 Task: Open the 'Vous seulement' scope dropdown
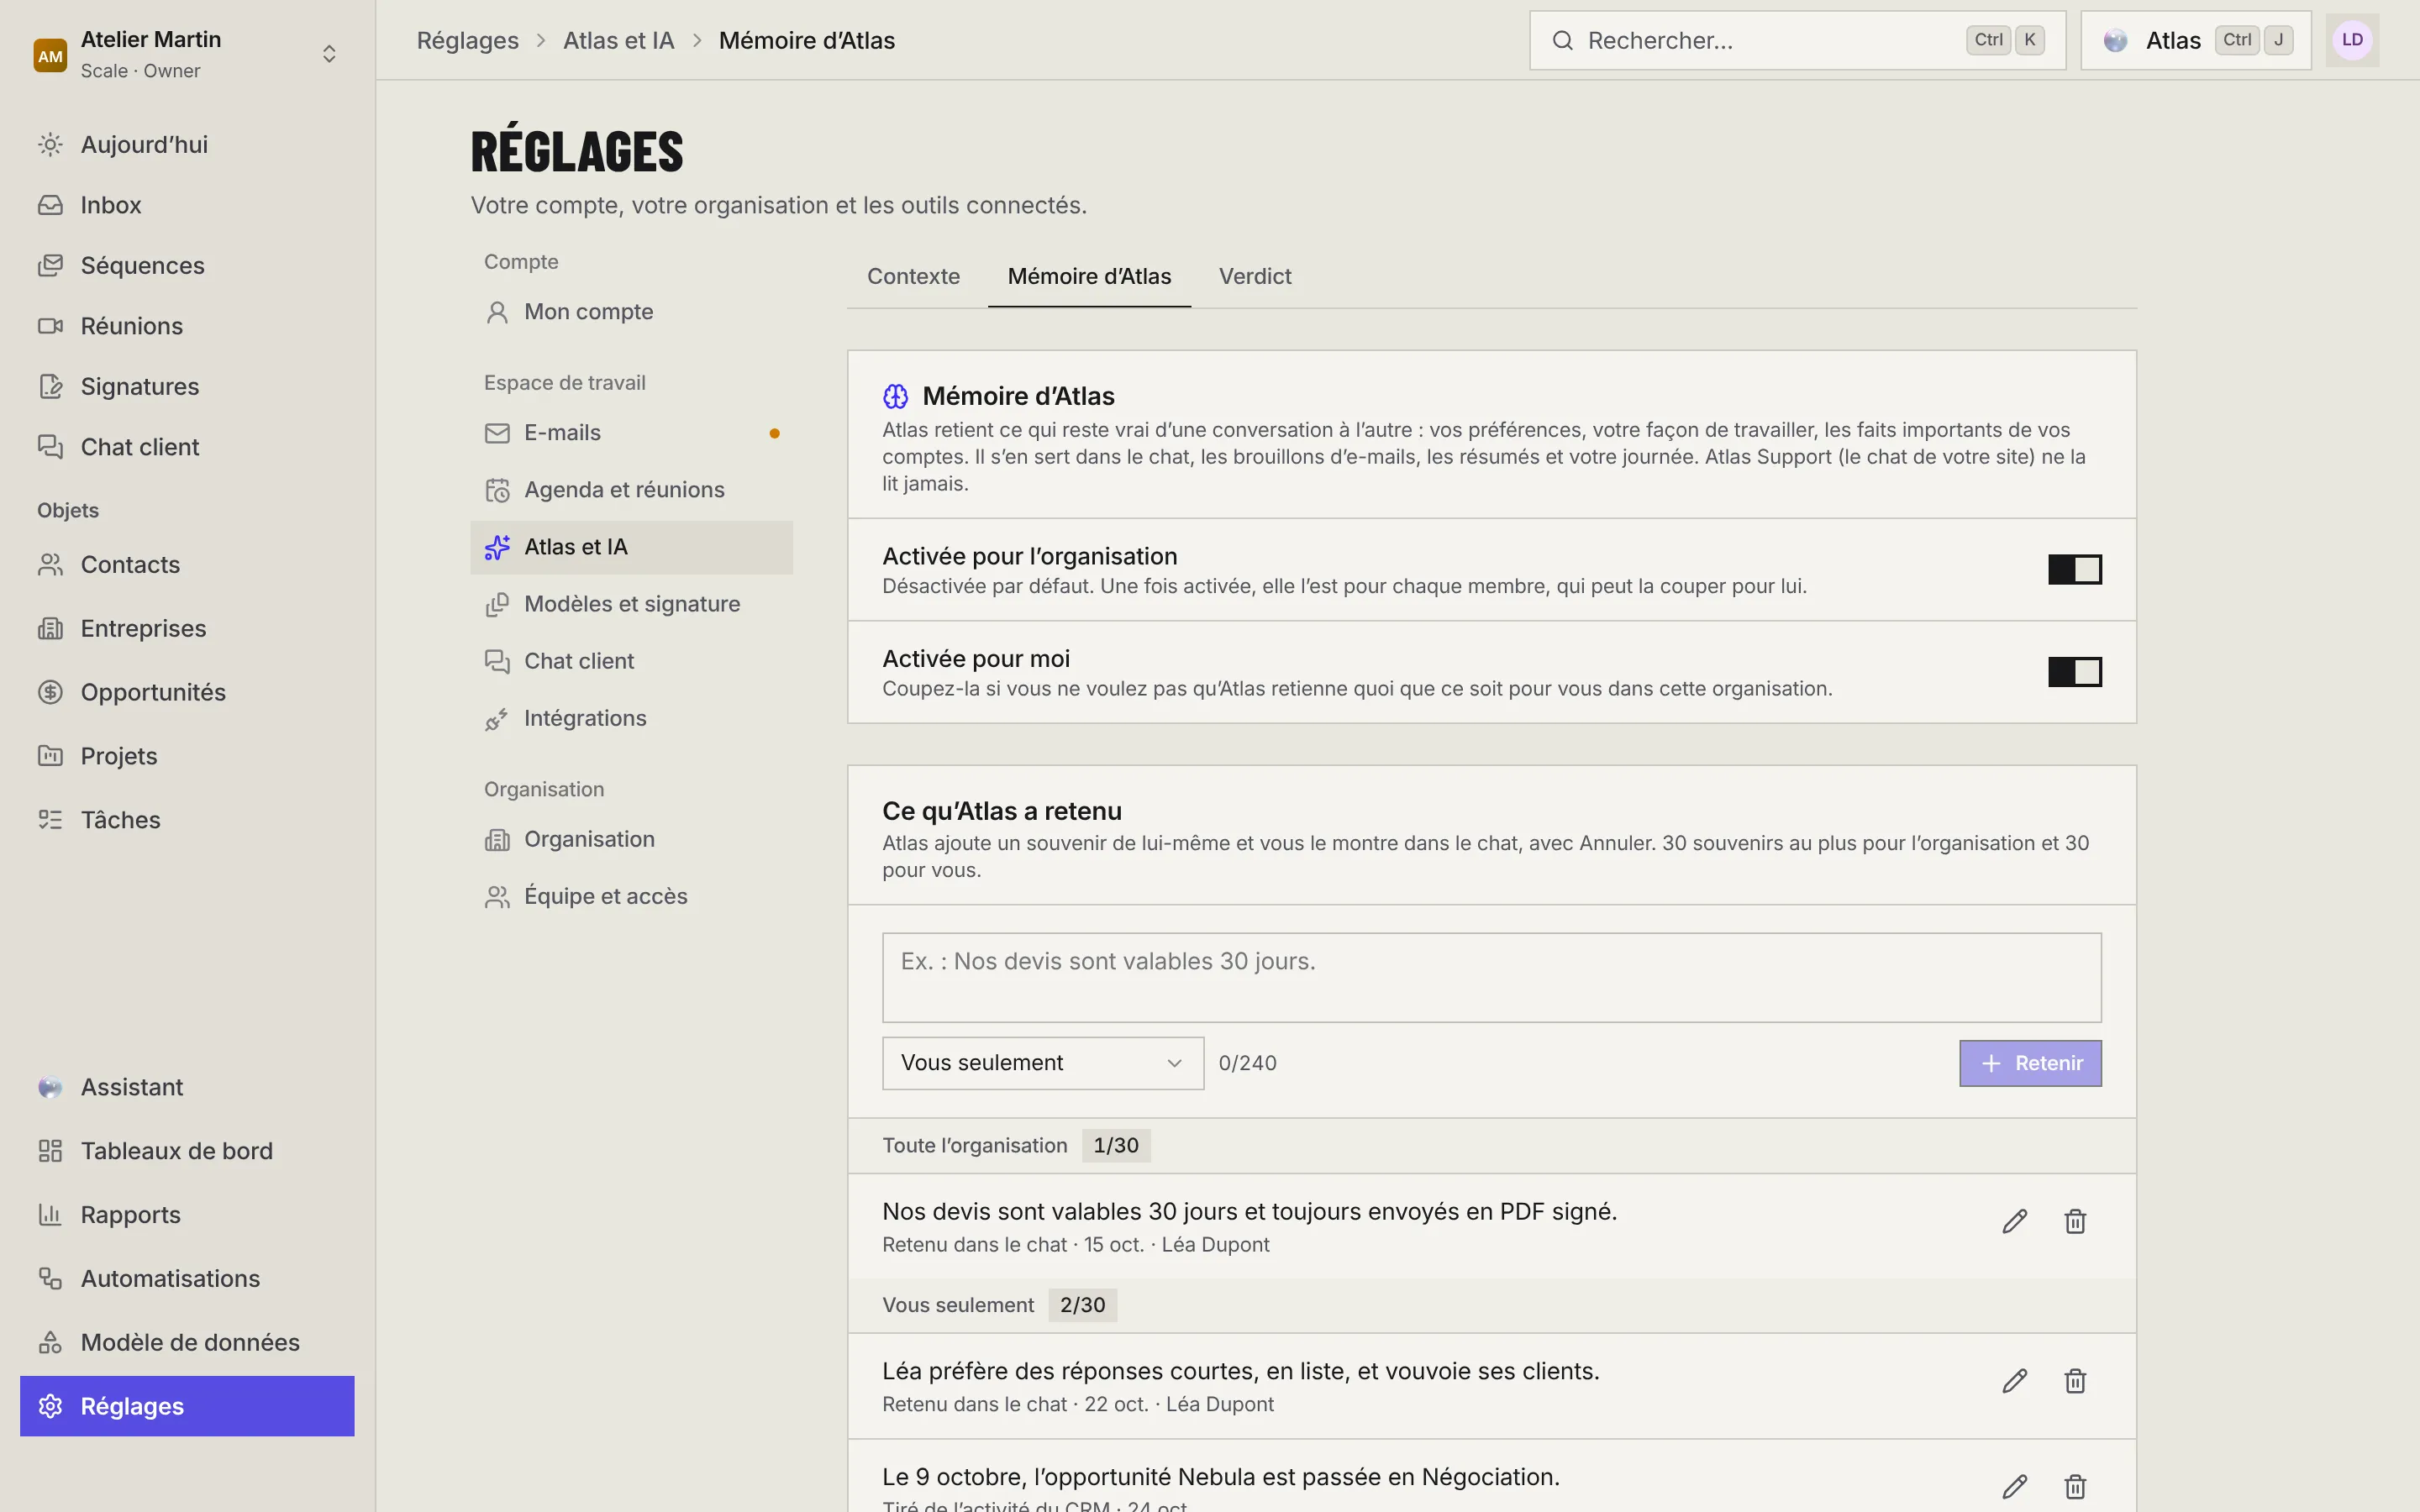pyautogui.click(x=1043, y=1063)
